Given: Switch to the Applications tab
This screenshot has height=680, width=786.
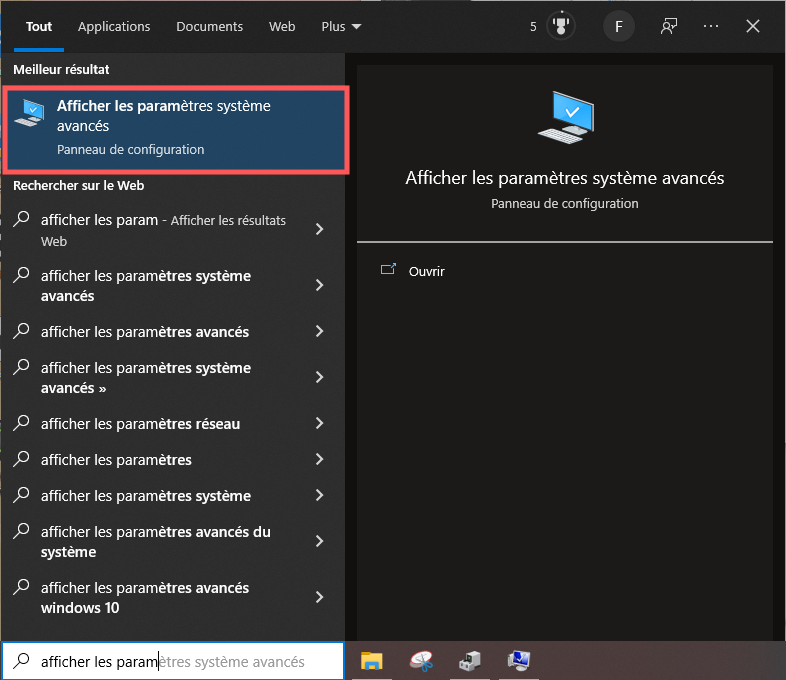Looking at the screenshot, I should [114, 27].
